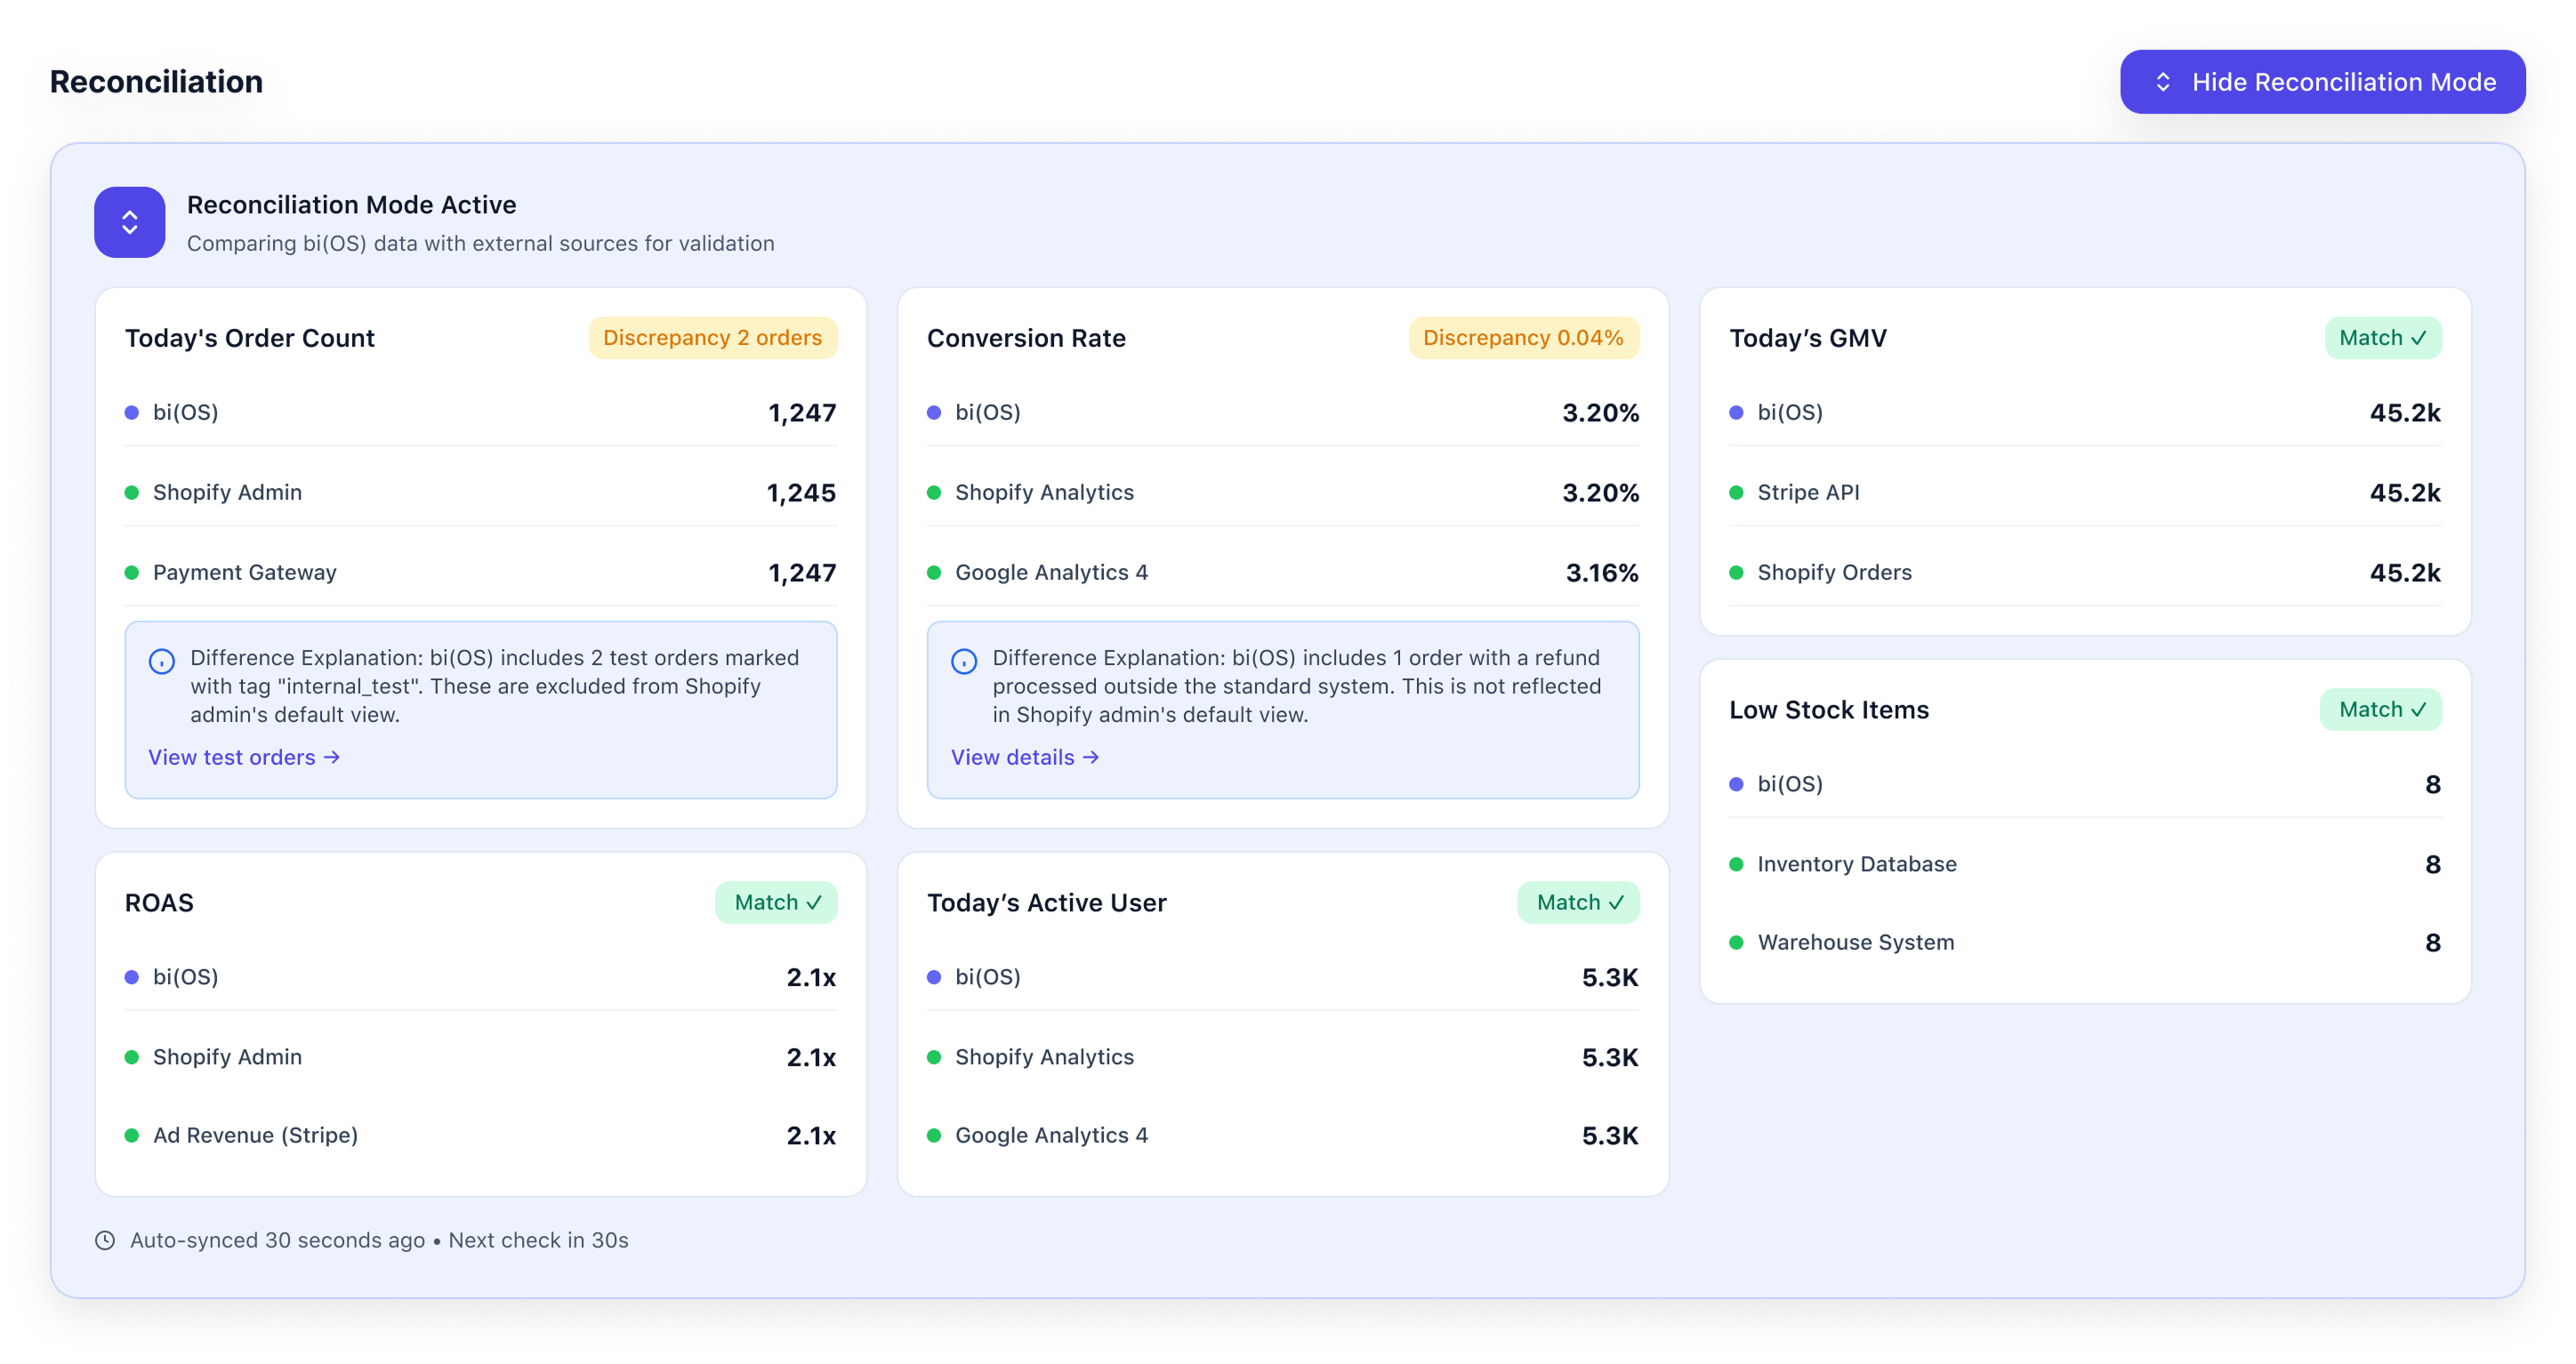This screenshot has width=2576, height=1364.
Task: Click the Match badge on Low Stock Items
Action: point(2380,709)
